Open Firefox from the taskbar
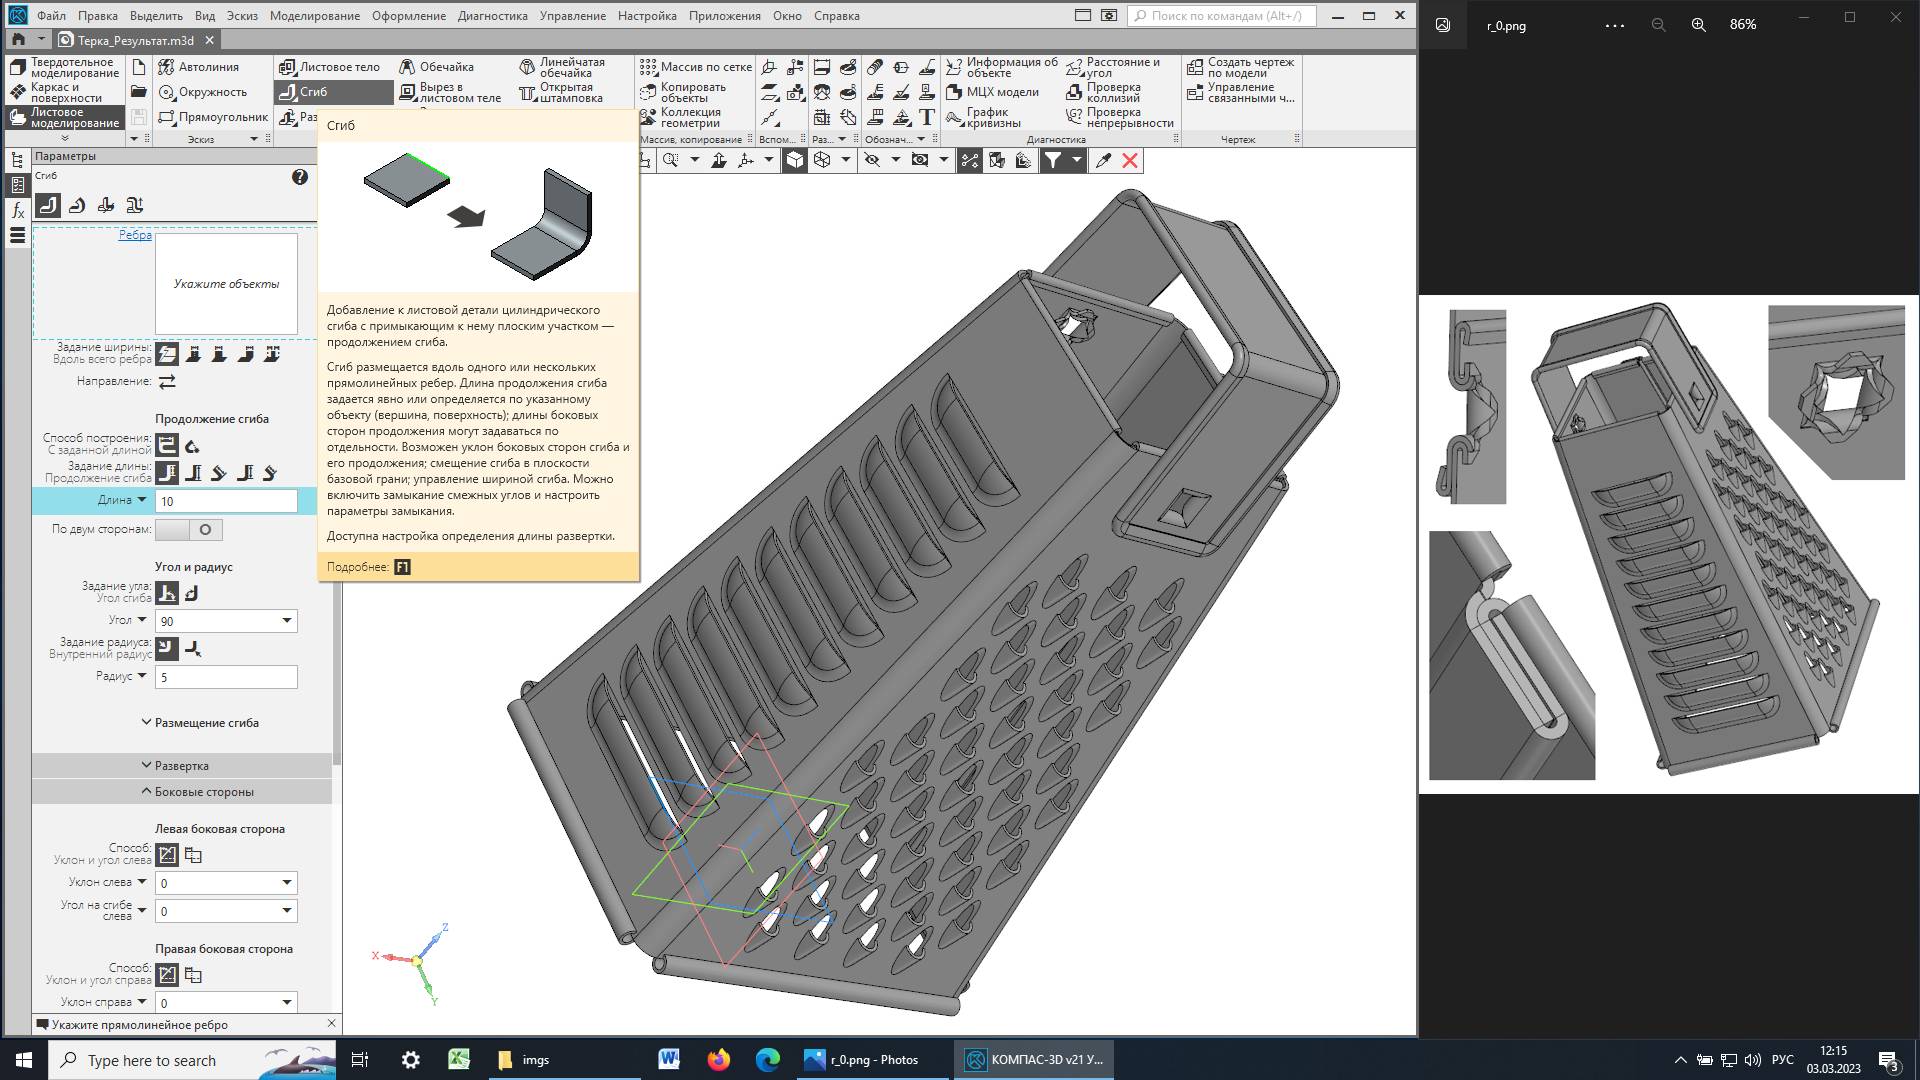1920x1080 pixels. [x=718, y=1060]
